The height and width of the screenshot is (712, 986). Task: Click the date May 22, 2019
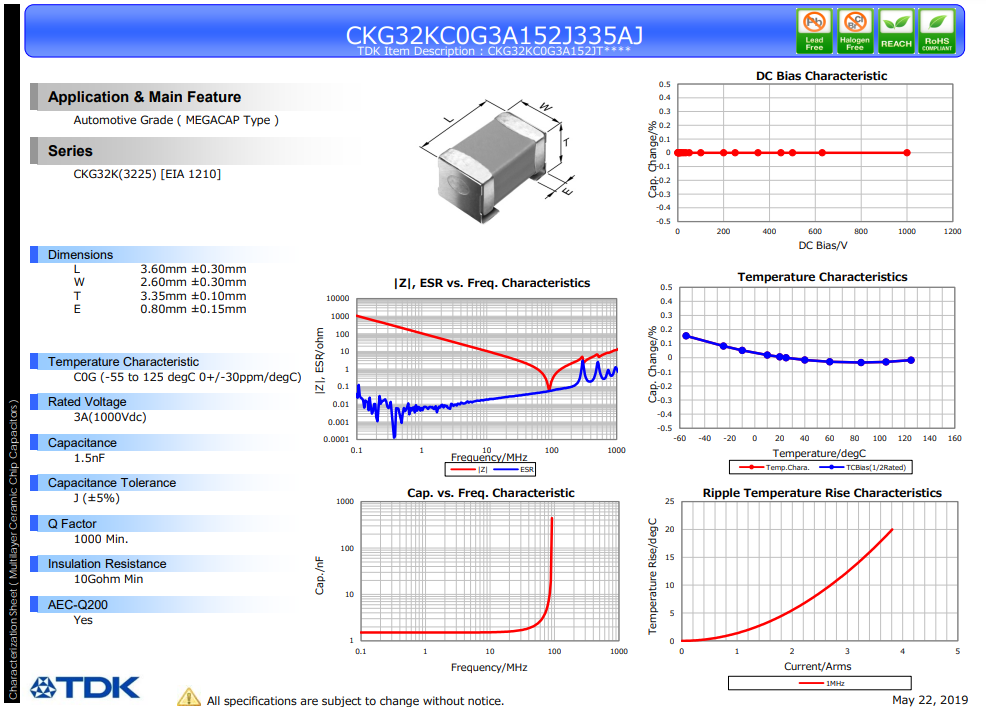[930, 700]
